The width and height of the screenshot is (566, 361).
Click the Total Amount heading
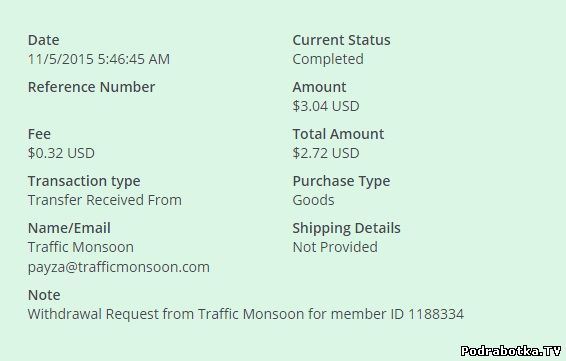(338, 134)
